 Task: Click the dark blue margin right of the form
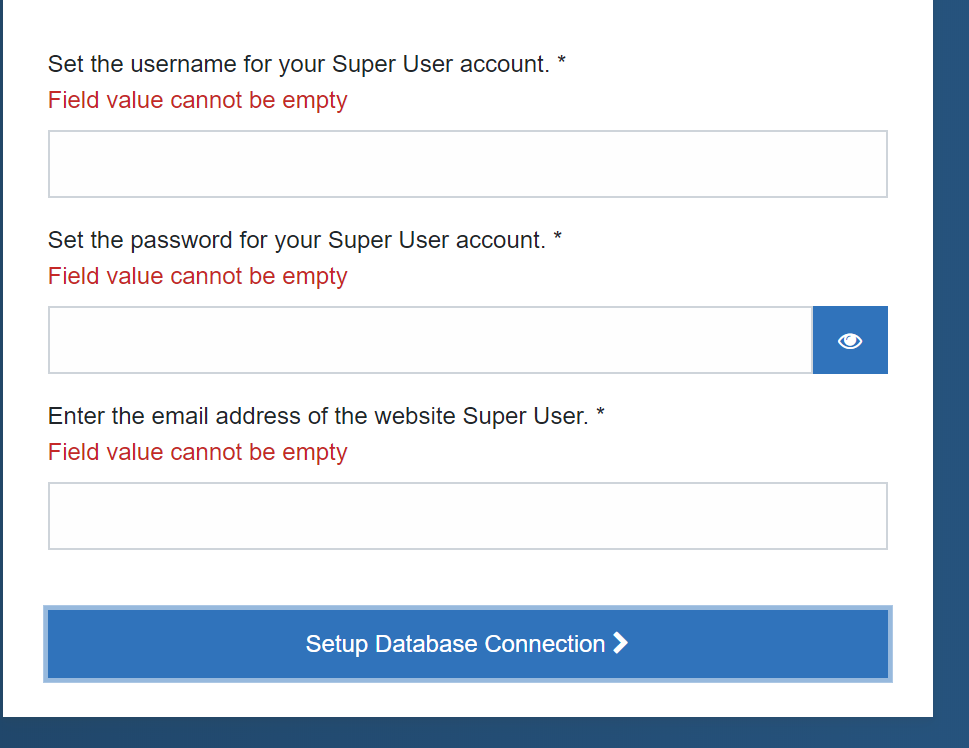tap(950, 359)
